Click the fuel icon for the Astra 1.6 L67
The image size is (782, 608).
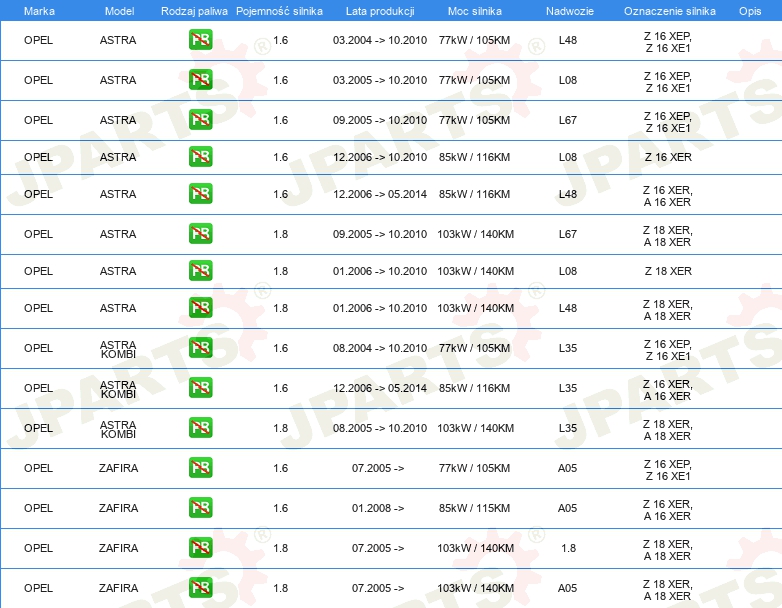tap(200, 120)
